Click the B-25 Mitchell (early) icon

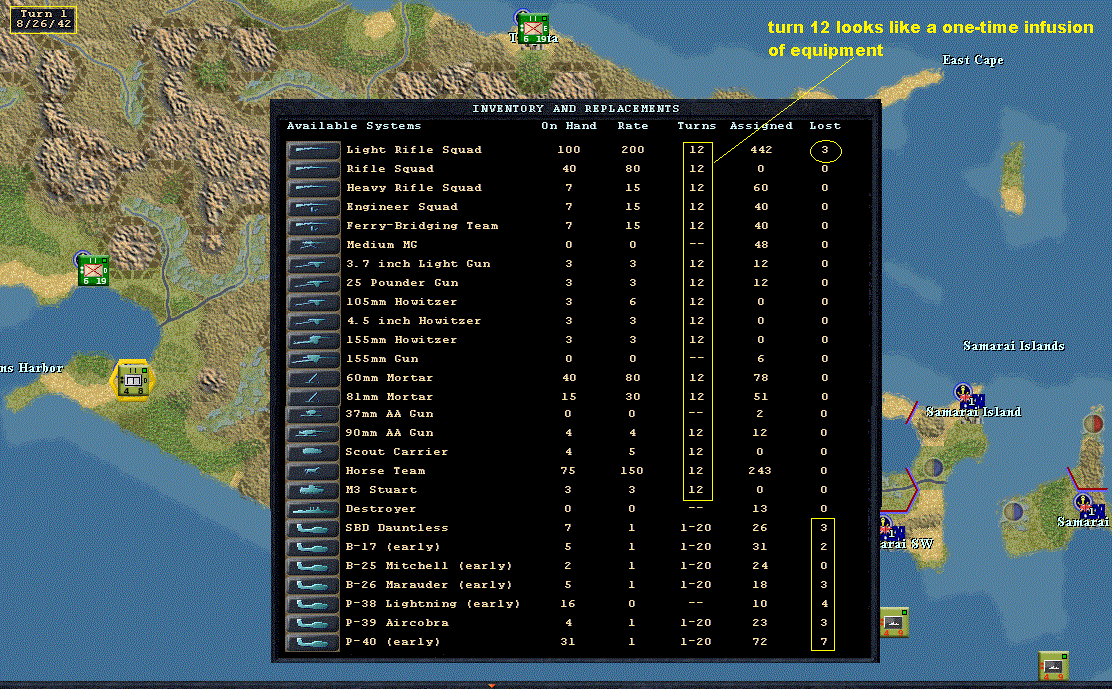click(313, 566)
